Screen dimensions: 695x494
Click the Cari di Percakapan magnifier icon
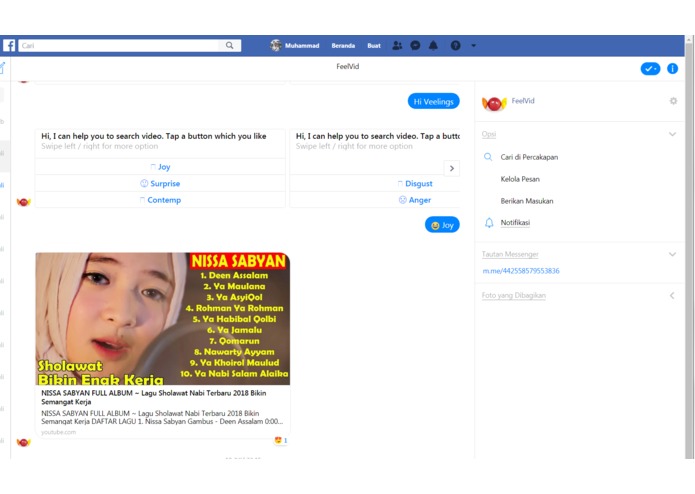click(488, 157)
